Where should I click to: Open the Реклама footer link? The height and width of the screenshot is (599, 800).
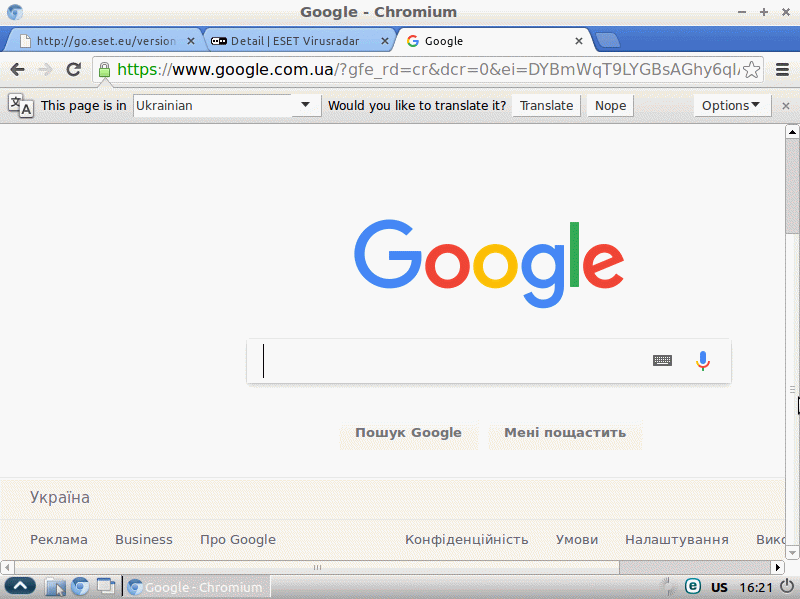tap(59, 539)
